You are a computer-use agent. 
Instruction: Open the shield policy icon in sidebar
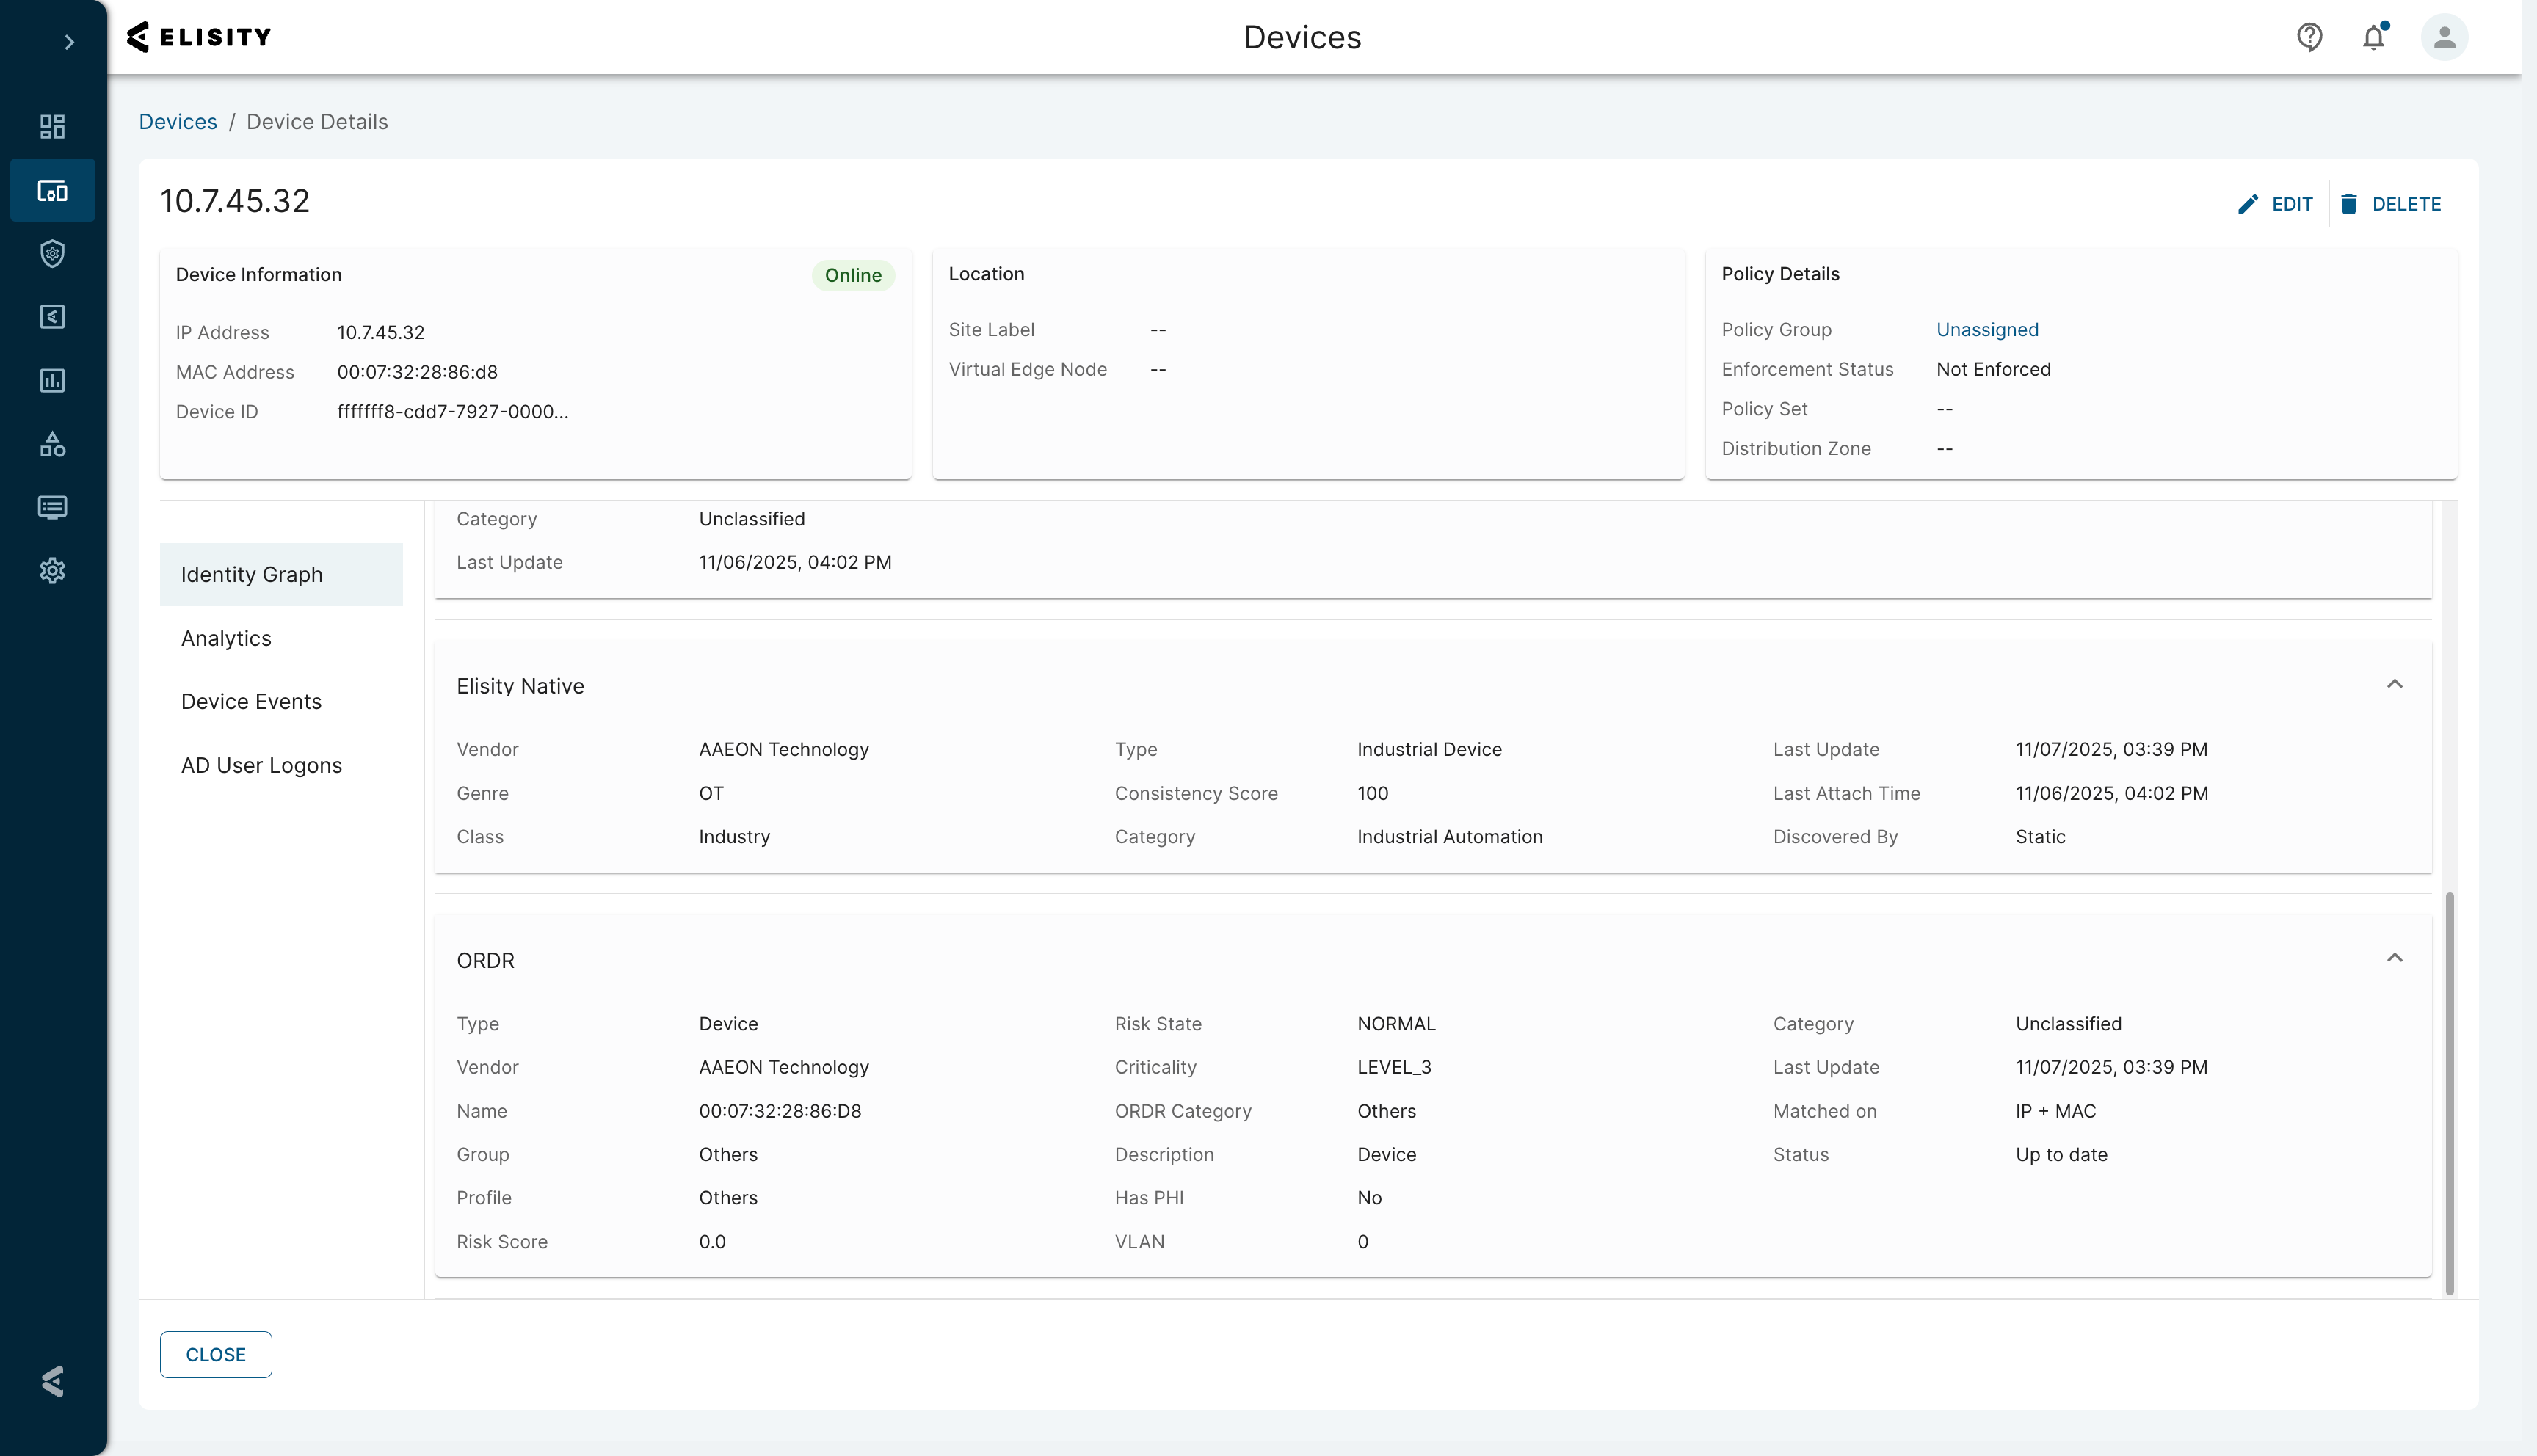(52, 253)
